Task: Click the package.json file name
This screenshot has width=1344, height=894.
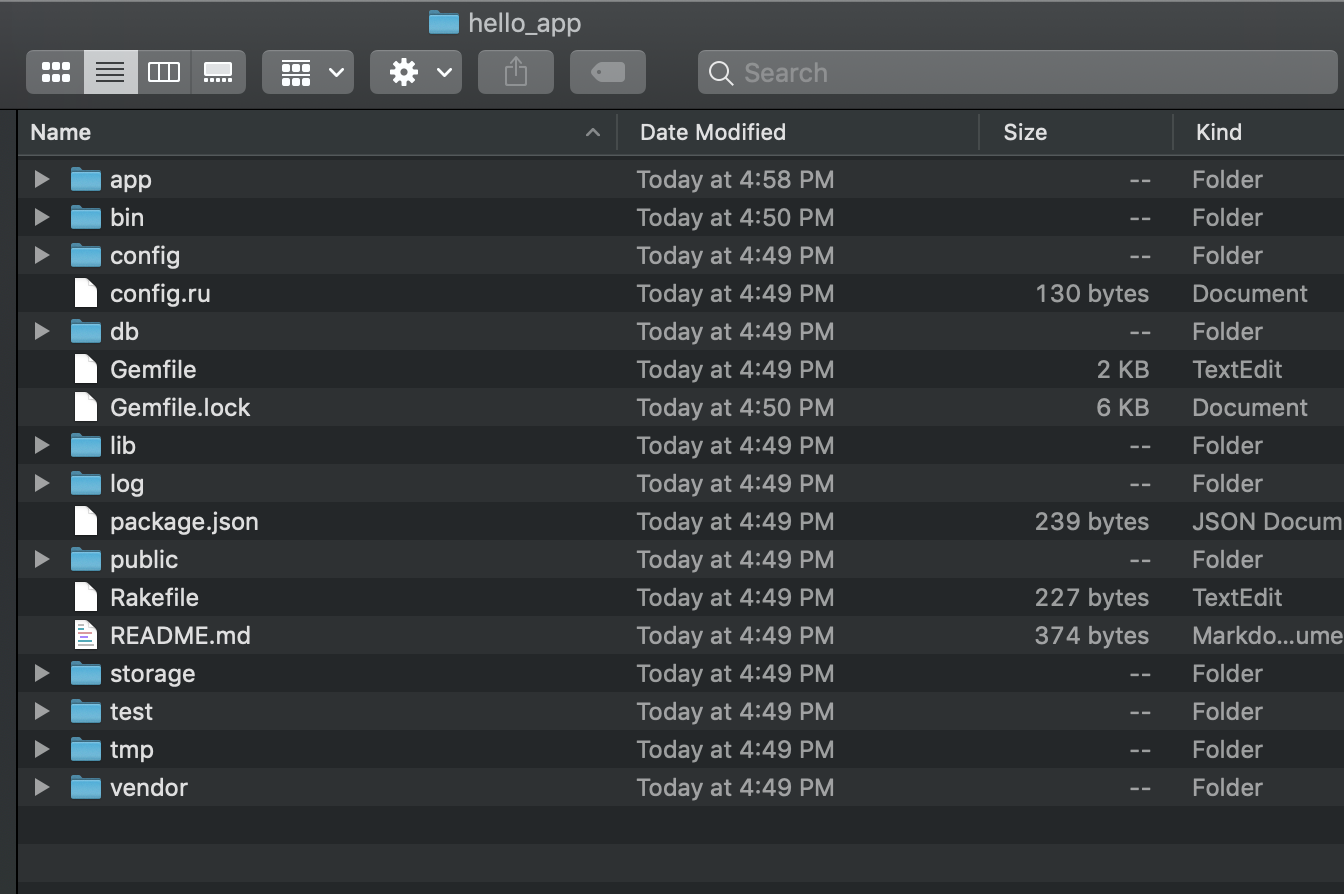Action: [184, 521]
